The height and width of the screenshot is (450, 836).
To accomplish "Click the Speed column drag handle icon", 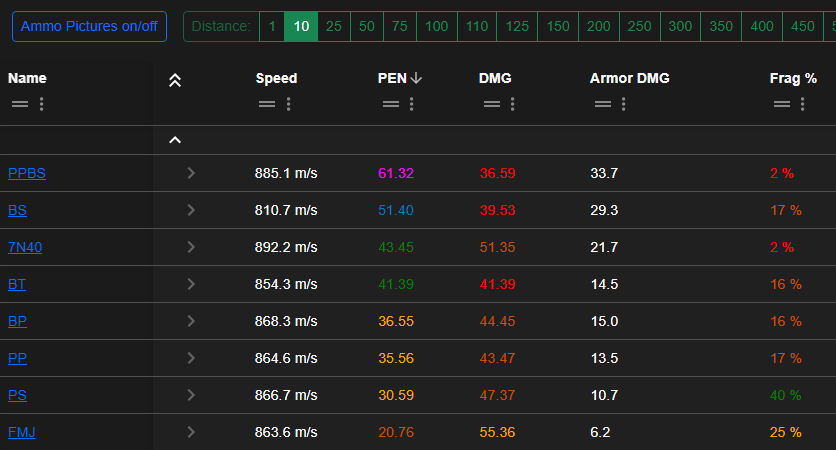I will [x=267, y=104].
